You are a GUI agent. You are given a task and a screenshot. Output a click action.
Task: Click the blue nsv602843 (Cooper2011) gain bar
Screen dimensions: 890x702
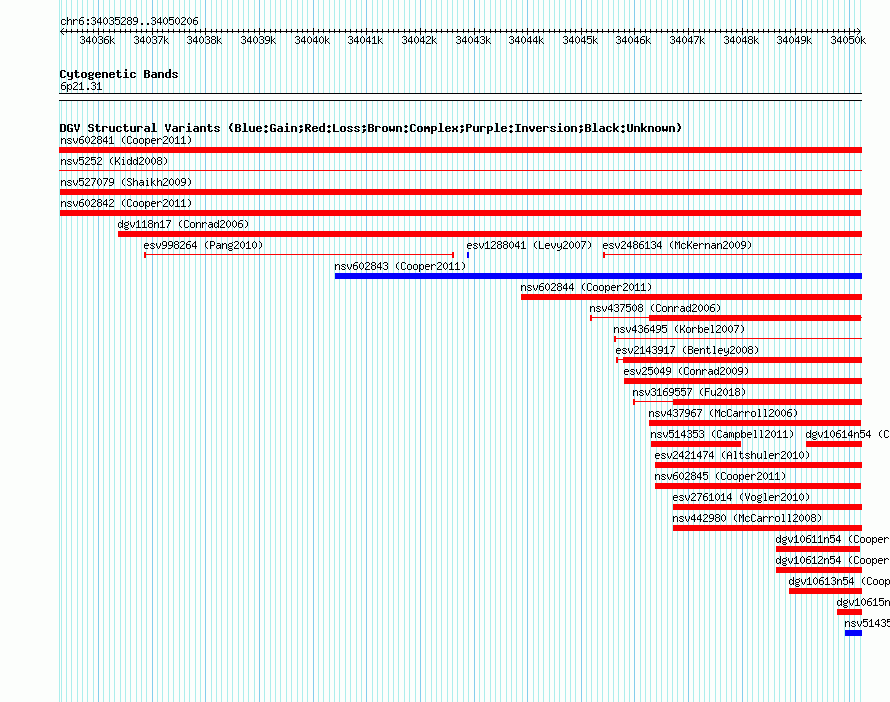[598, 276]
